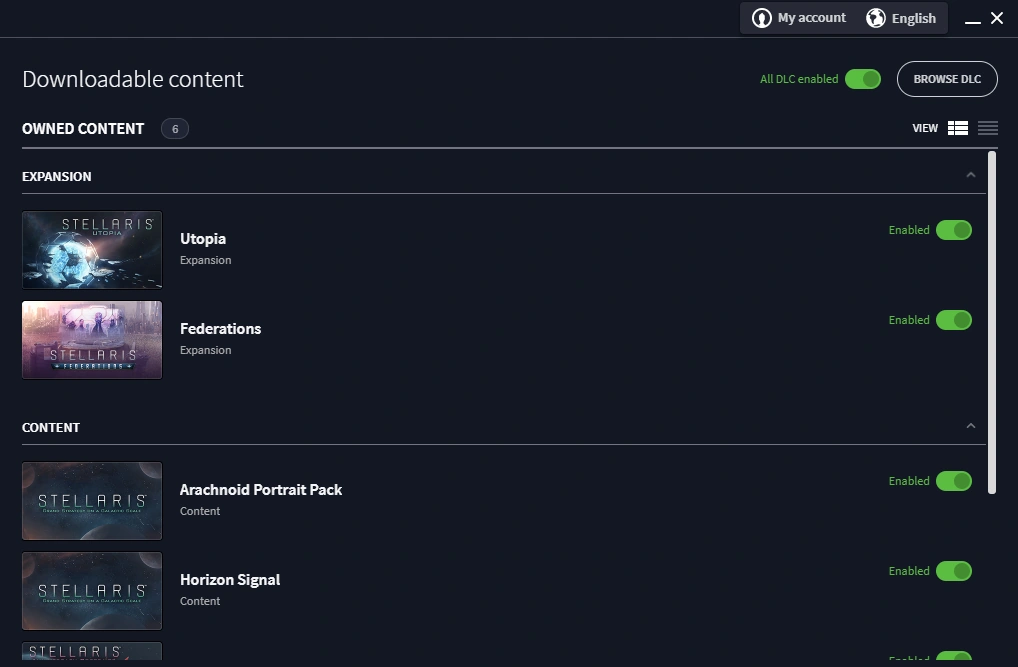Disable the Federations expansion toggle
The height and width of the screenshot is (667, 1018).
(x=953, y=320)
